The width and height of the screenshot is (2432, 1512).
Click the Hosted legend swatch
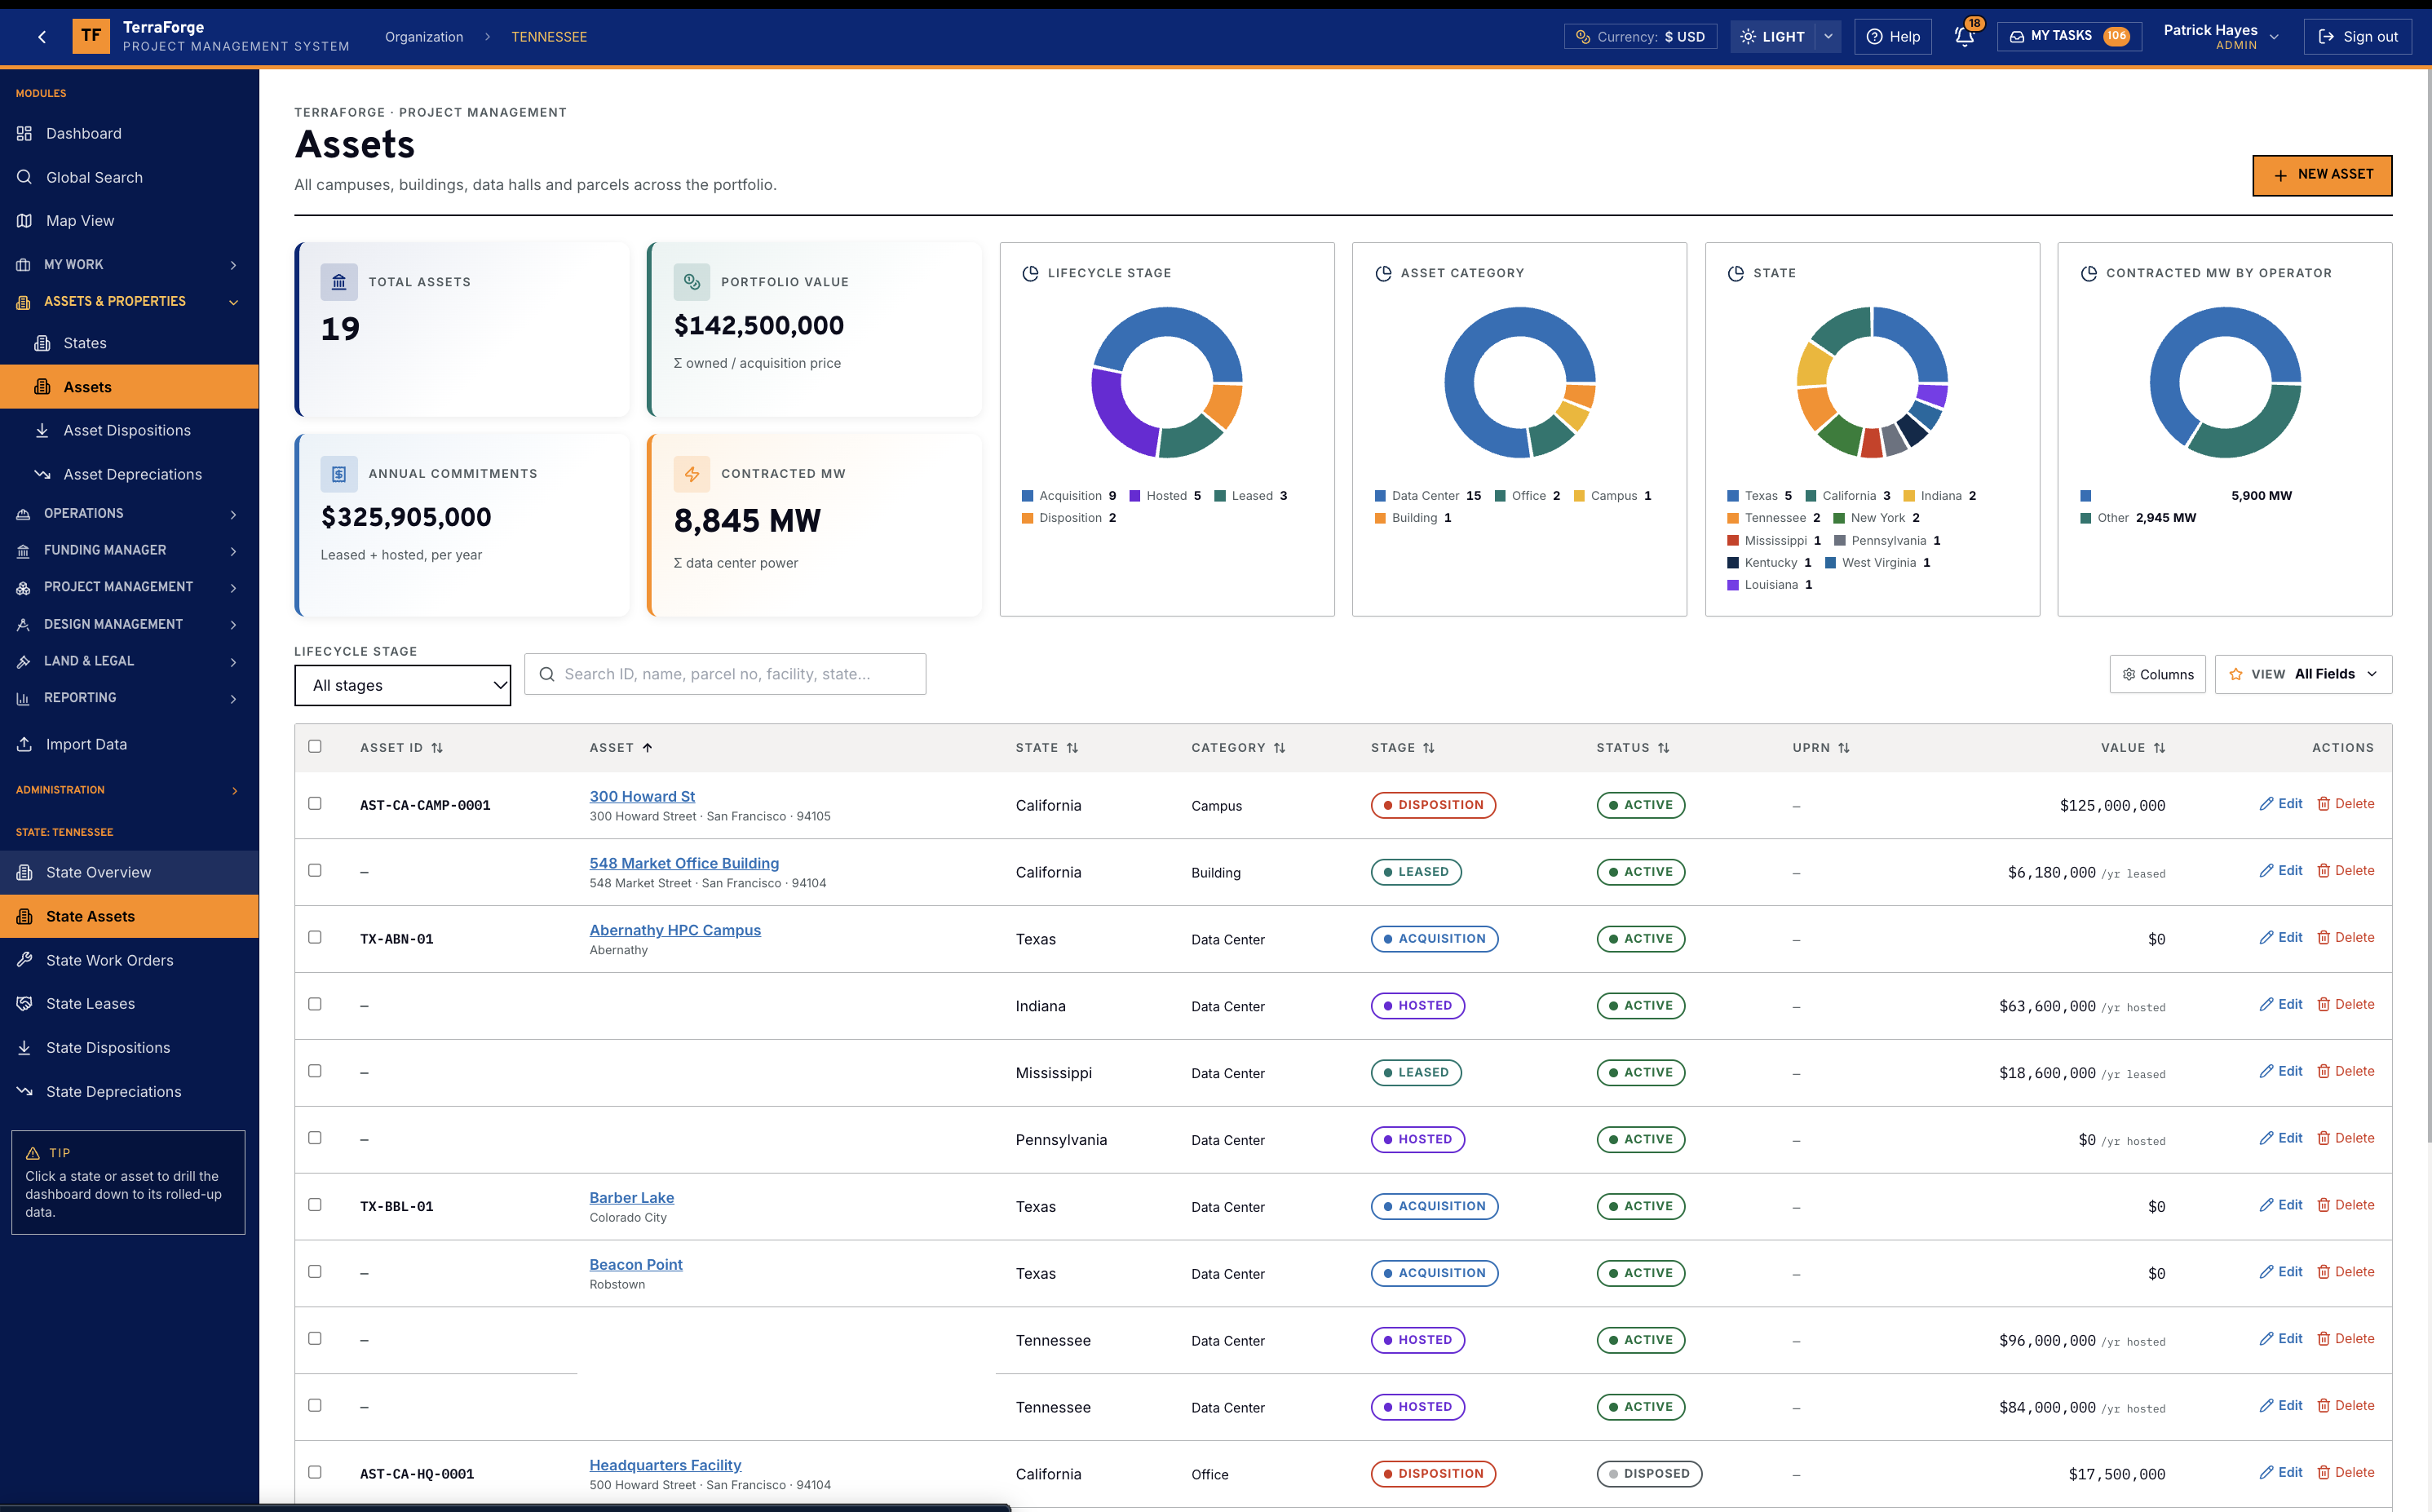[x=1135, y=496]
